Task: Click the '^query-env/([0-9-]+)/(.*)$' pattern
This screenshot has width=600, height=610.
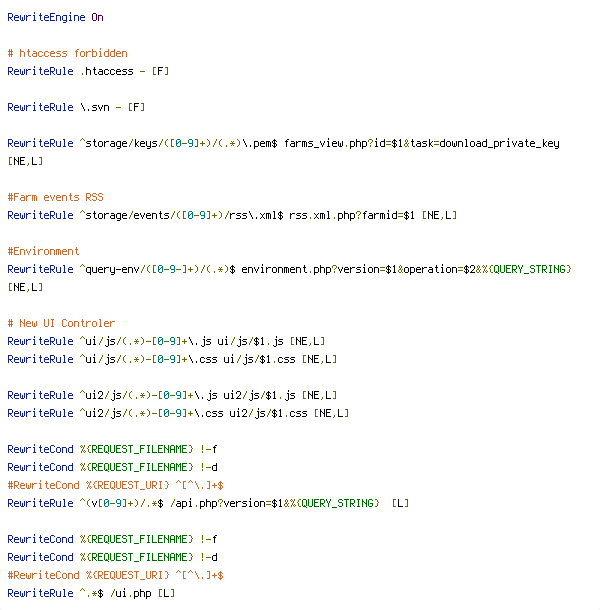Action: [158, 269]
